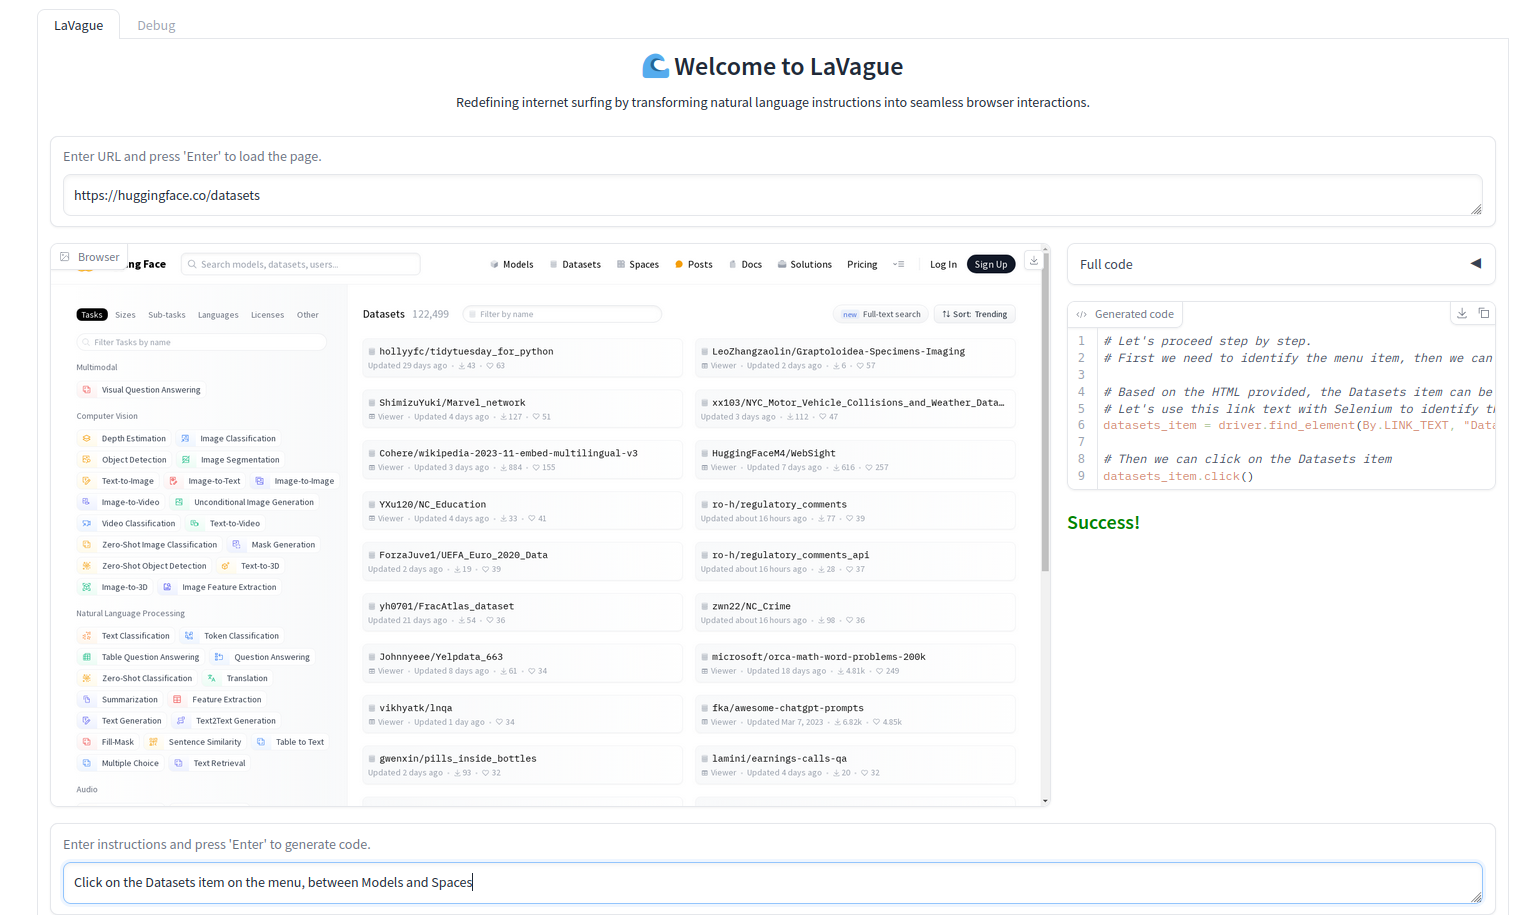Click the Summarization task icon
The image size is (1530, 915).
click(87, 700)
